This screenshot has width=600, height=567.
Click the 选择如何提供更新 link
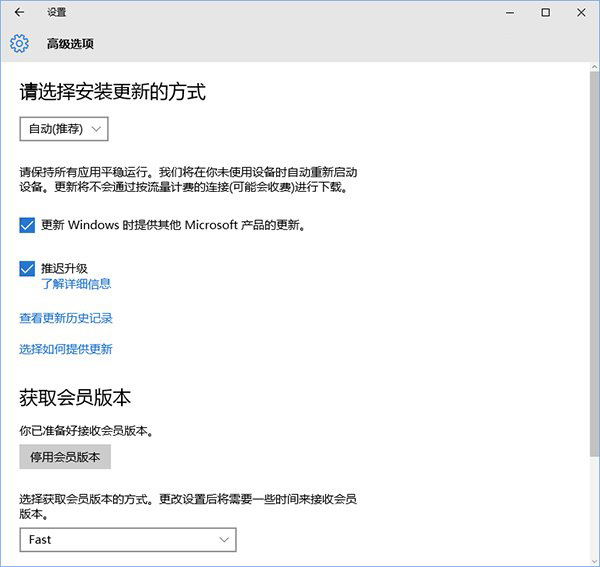coord(66,349)
